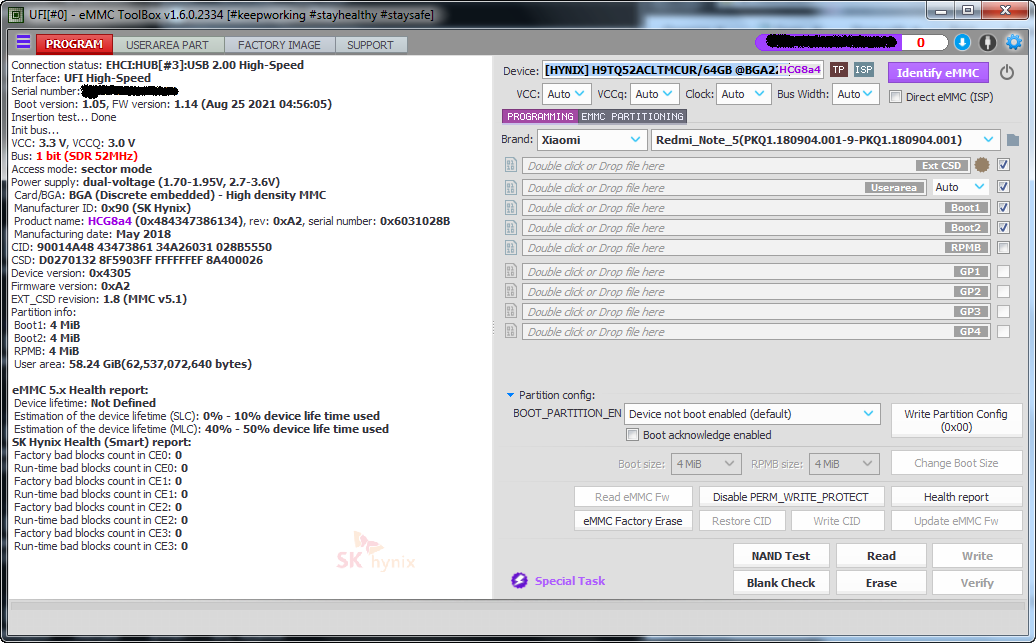Collapse the Partition config section

[510, 395]
